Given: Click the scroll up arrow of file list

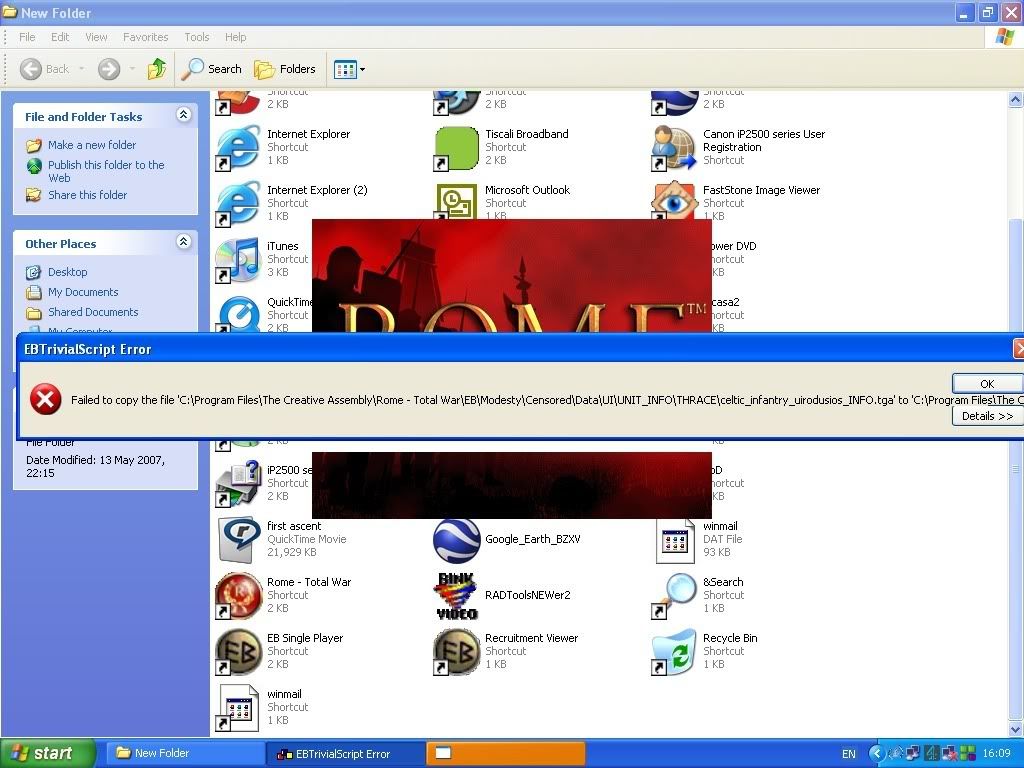Looking at the screenshot, I should point(1016,99).
